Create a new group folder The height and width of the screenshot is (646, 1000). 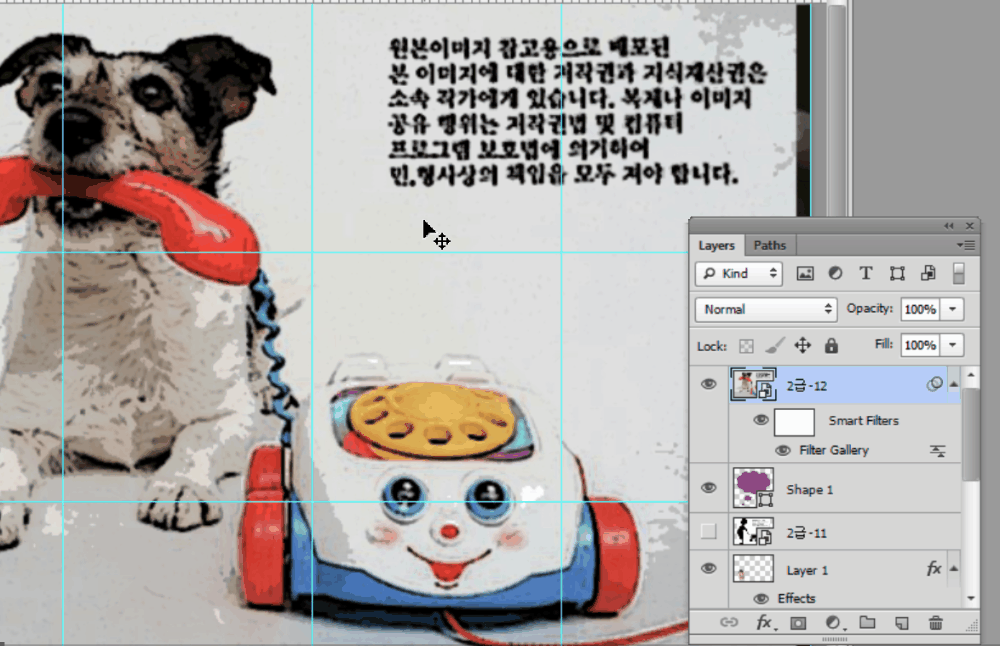pos(867,622)
